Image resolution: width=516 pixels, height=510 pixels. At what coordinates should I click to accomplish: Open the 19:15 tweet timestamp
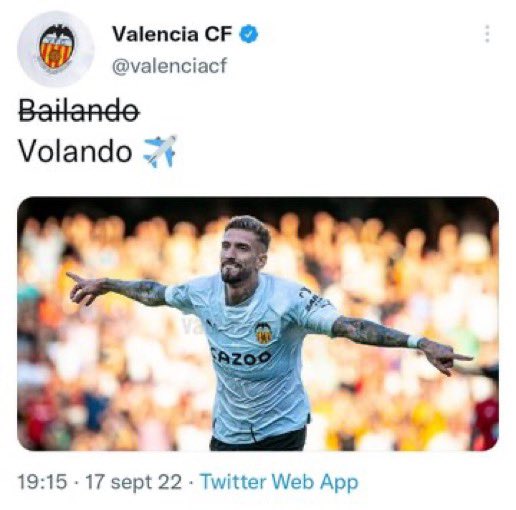[x=42, y=482]
